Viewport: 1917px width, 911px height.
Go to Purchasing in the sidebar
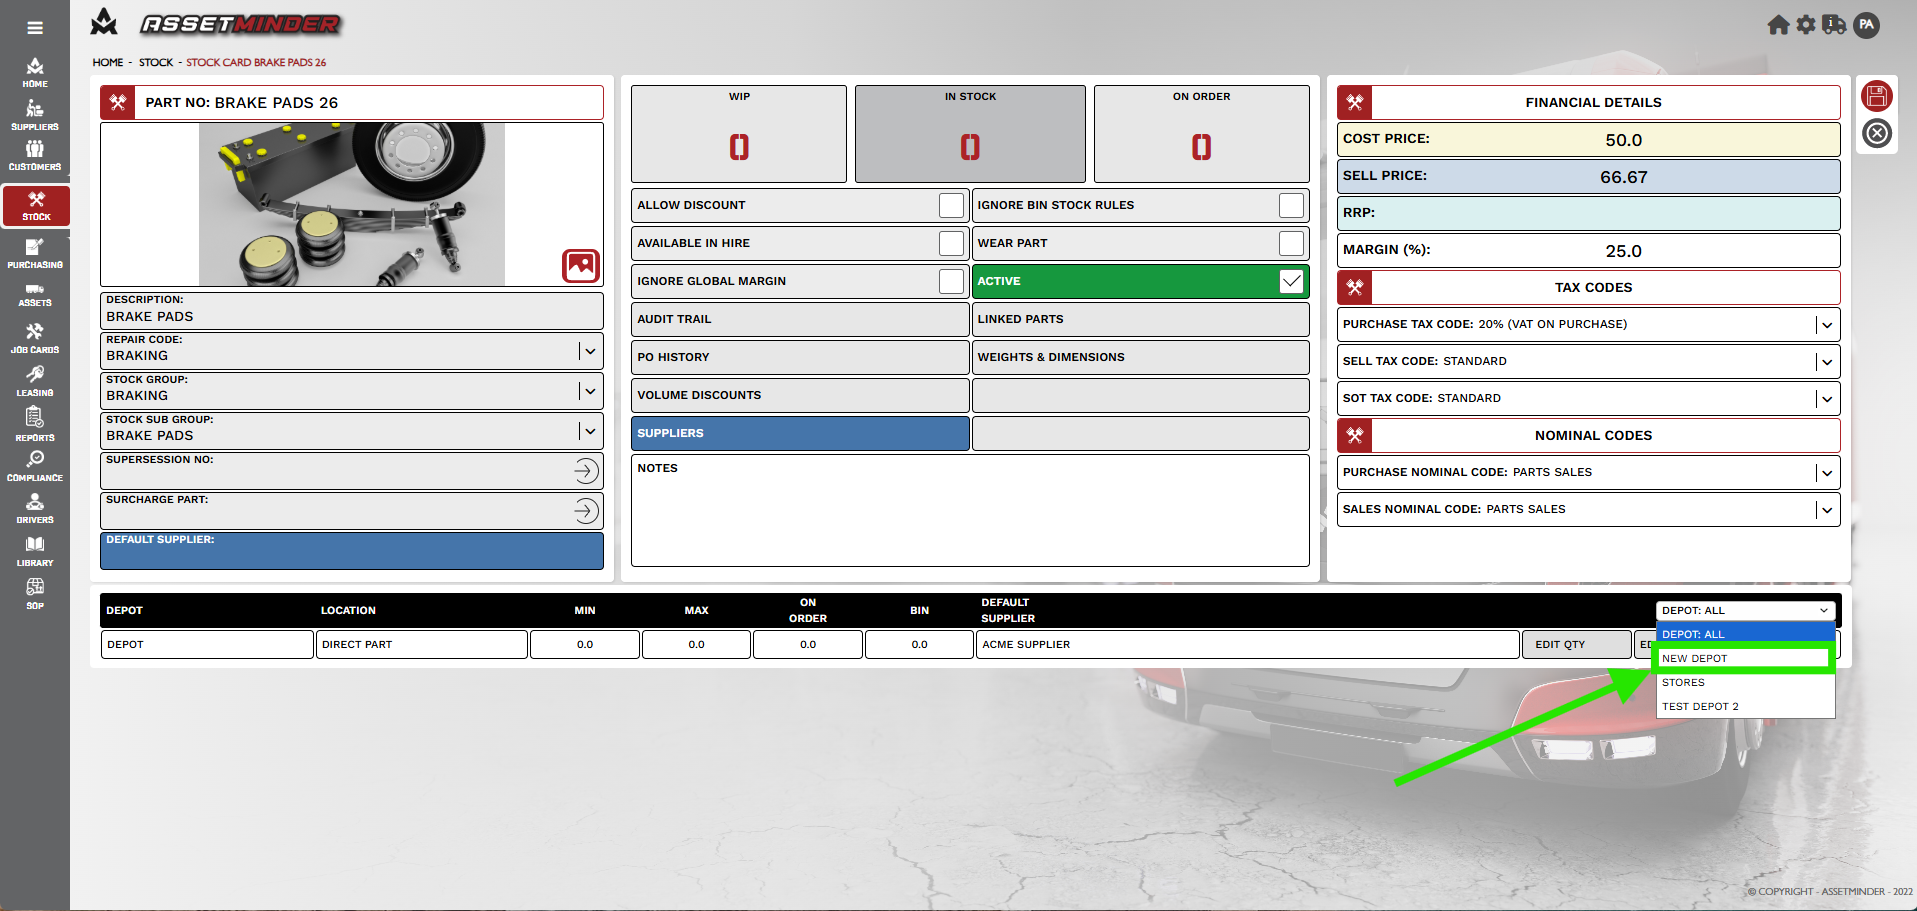pos(35,253)
